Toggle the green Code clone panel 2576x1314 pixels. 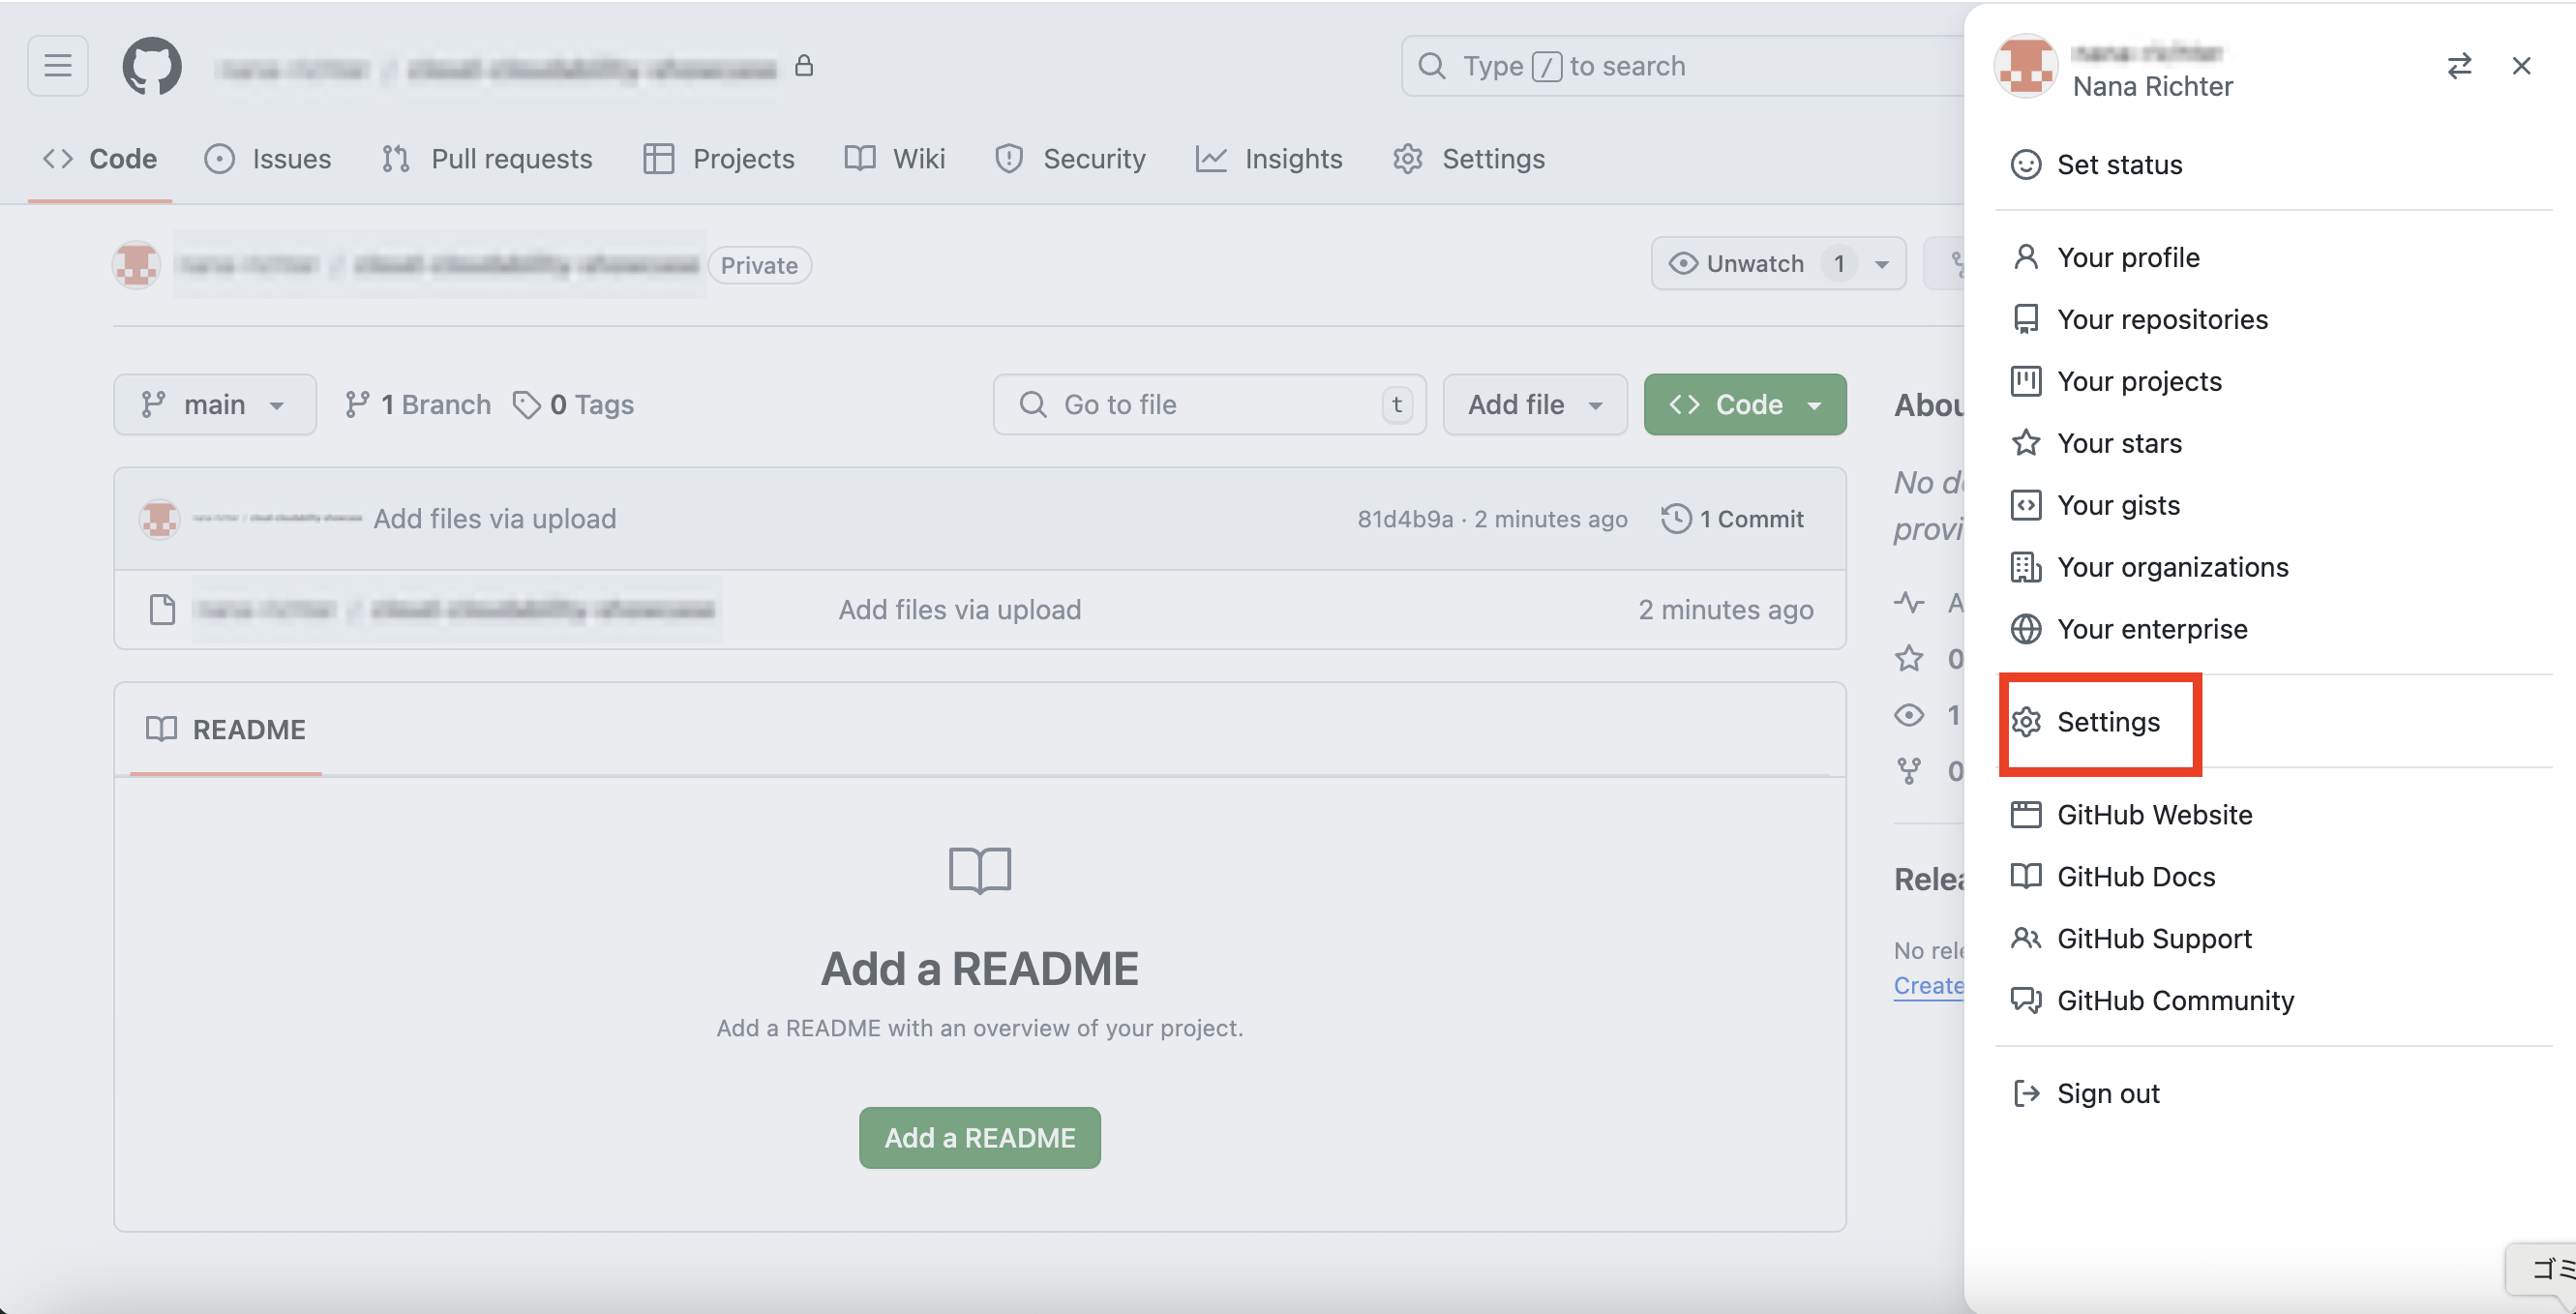1744,404
